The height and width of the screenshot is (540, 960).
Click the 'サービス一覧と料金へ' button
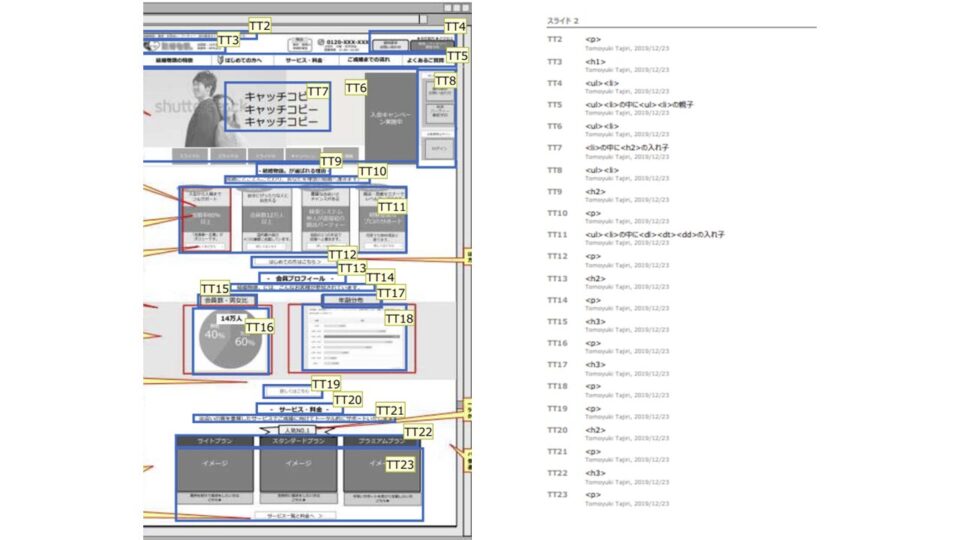coord(298,515)
